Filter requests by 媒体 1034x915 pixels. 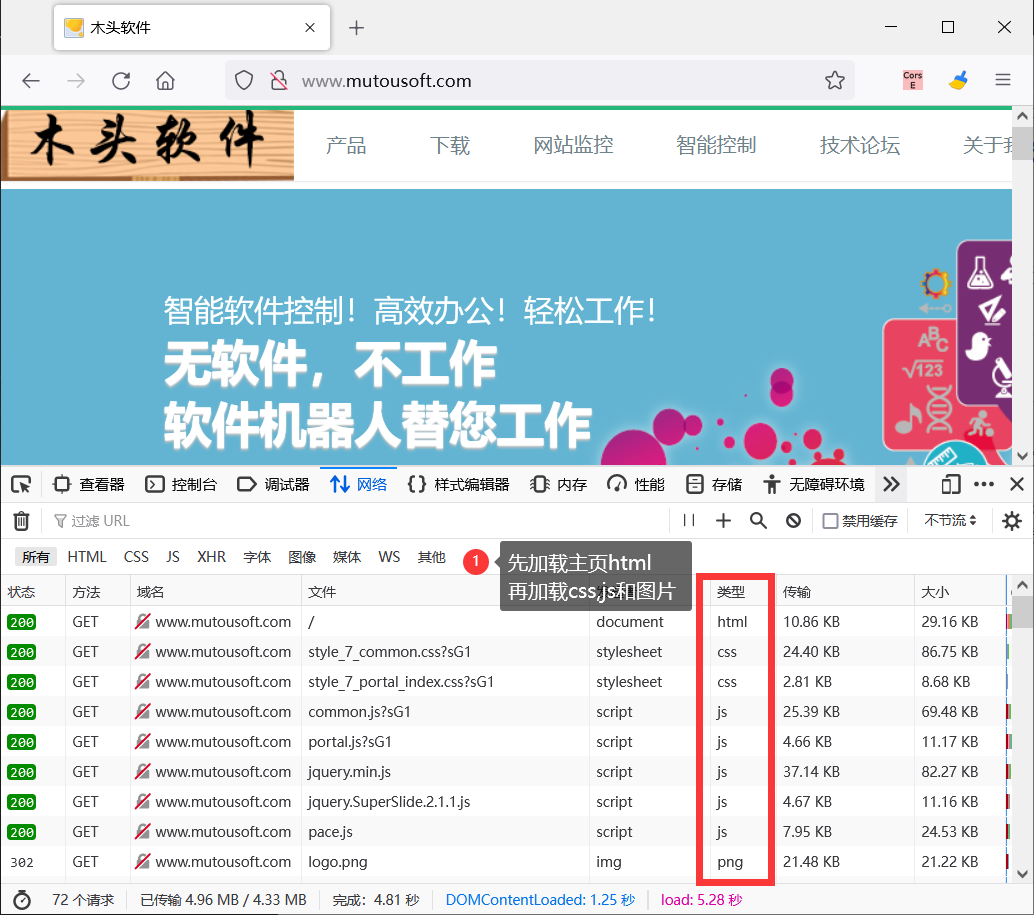[347, 557]
